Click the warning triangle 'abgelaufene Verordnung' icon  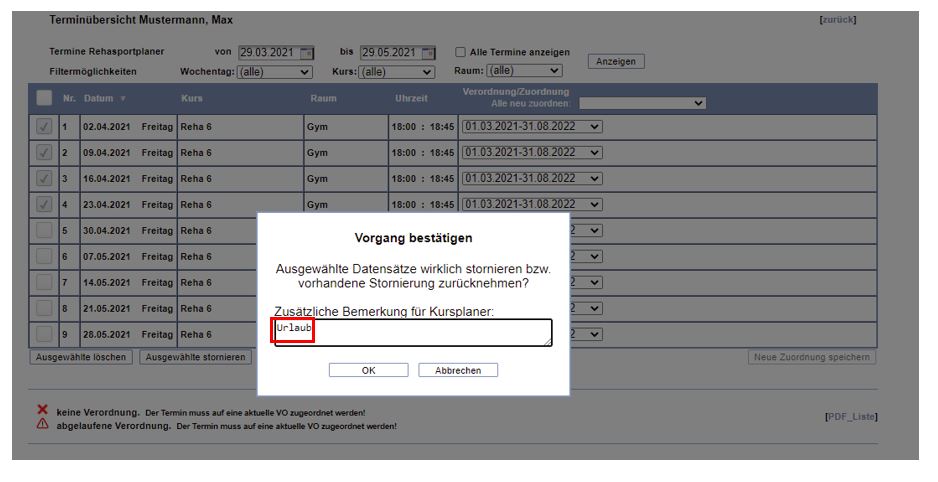click(42, 424)
